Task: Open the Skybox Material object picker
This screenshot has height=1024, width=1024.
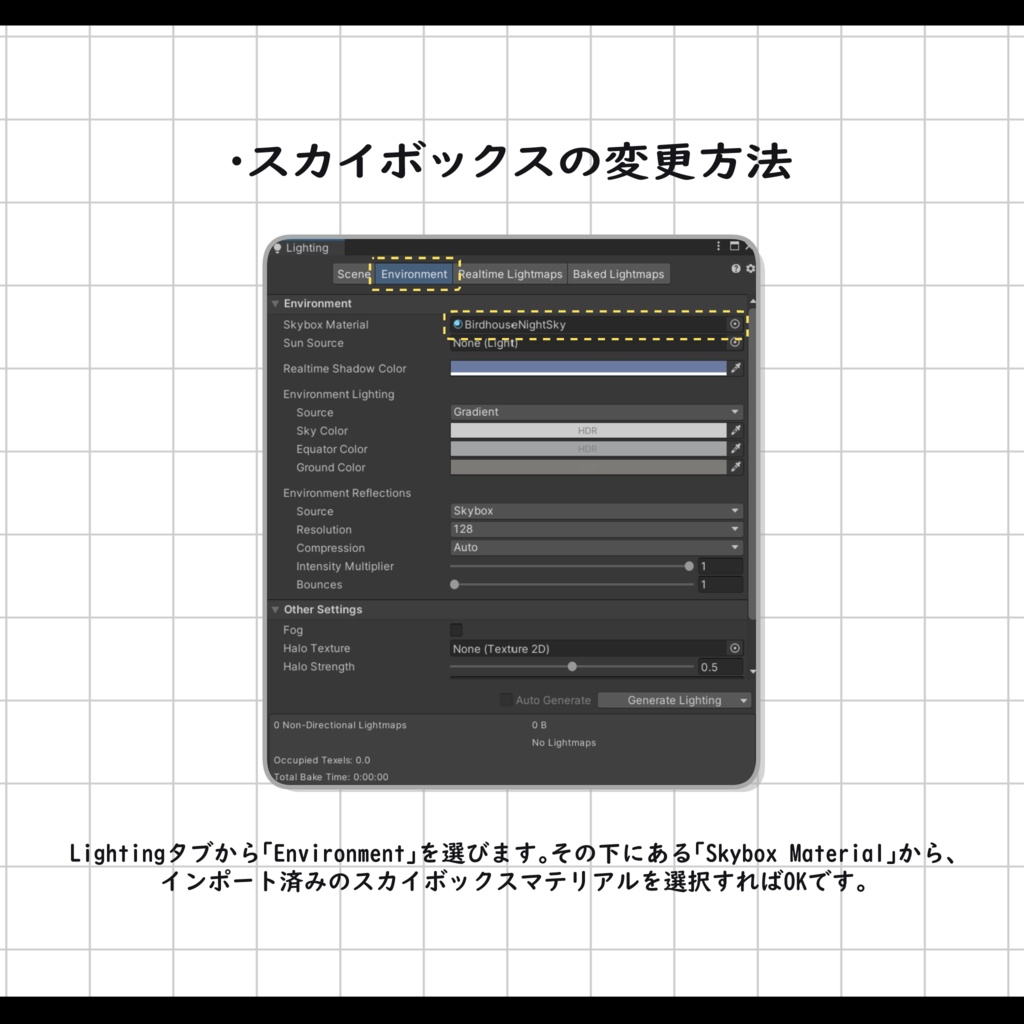Action: pyautogui.click(x=735, y=324)
